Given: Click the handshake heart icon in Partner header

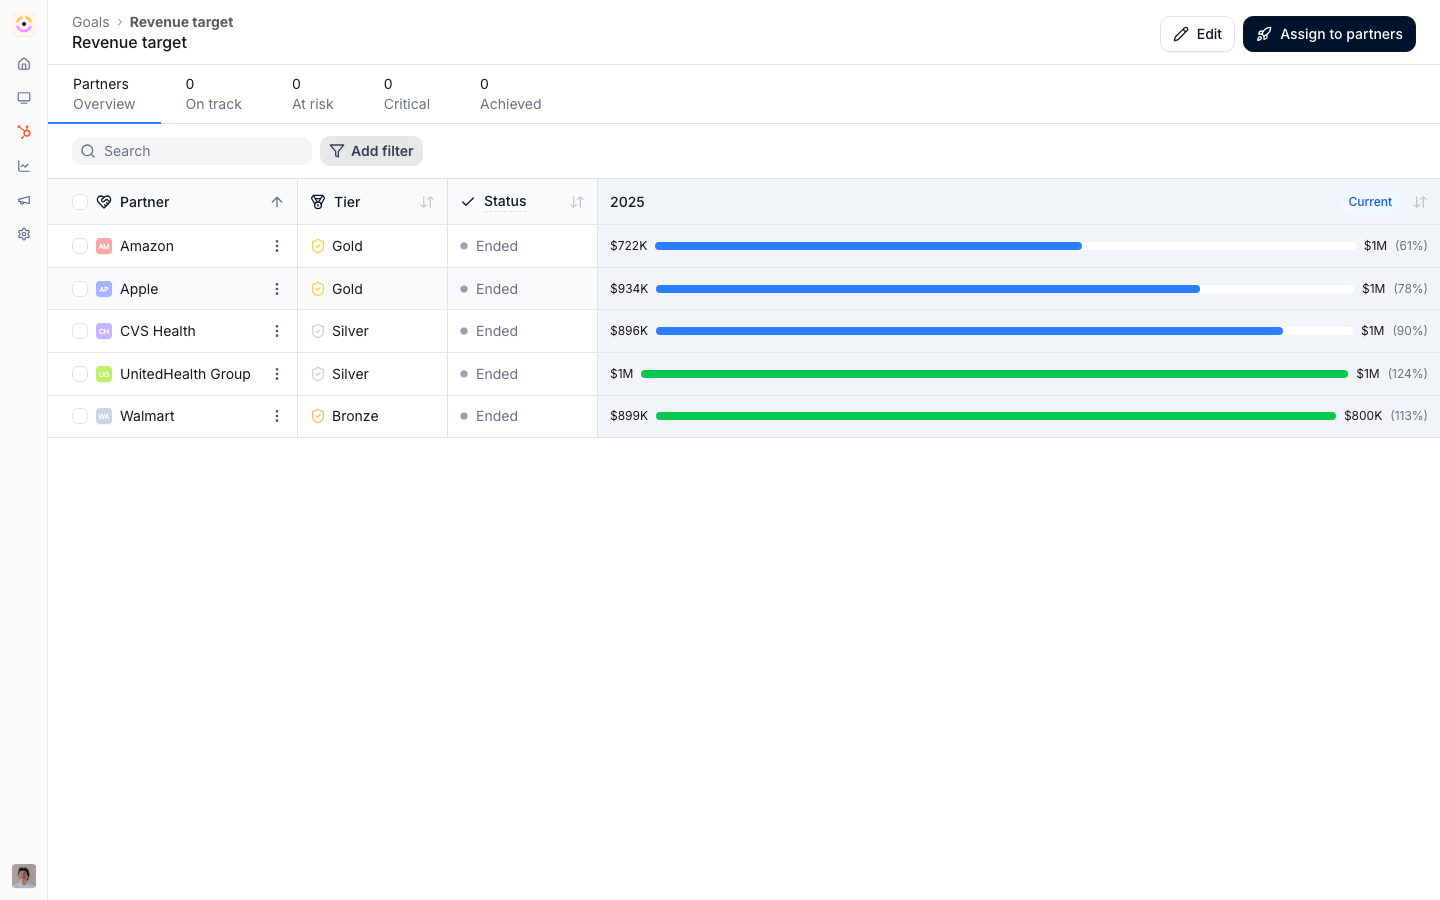Looking at the screenshot, I should point(104,202).
